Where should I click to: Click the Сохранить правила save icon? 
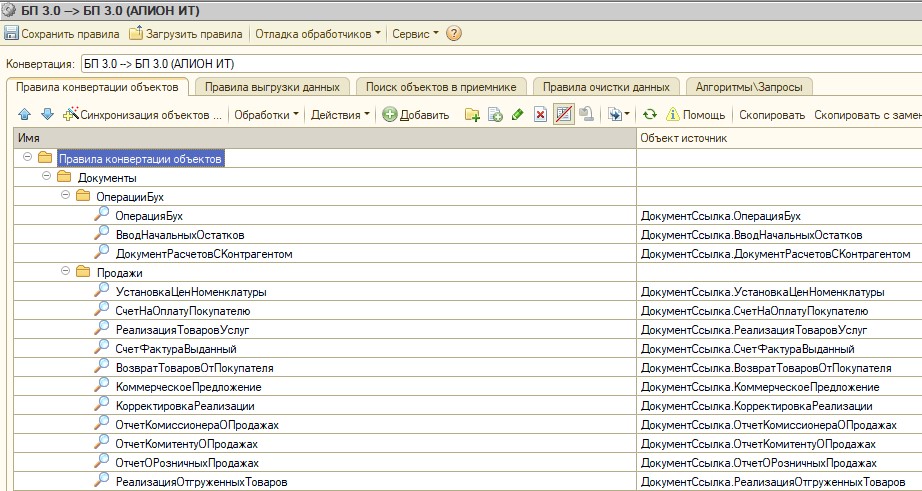(x=11, y=34)
